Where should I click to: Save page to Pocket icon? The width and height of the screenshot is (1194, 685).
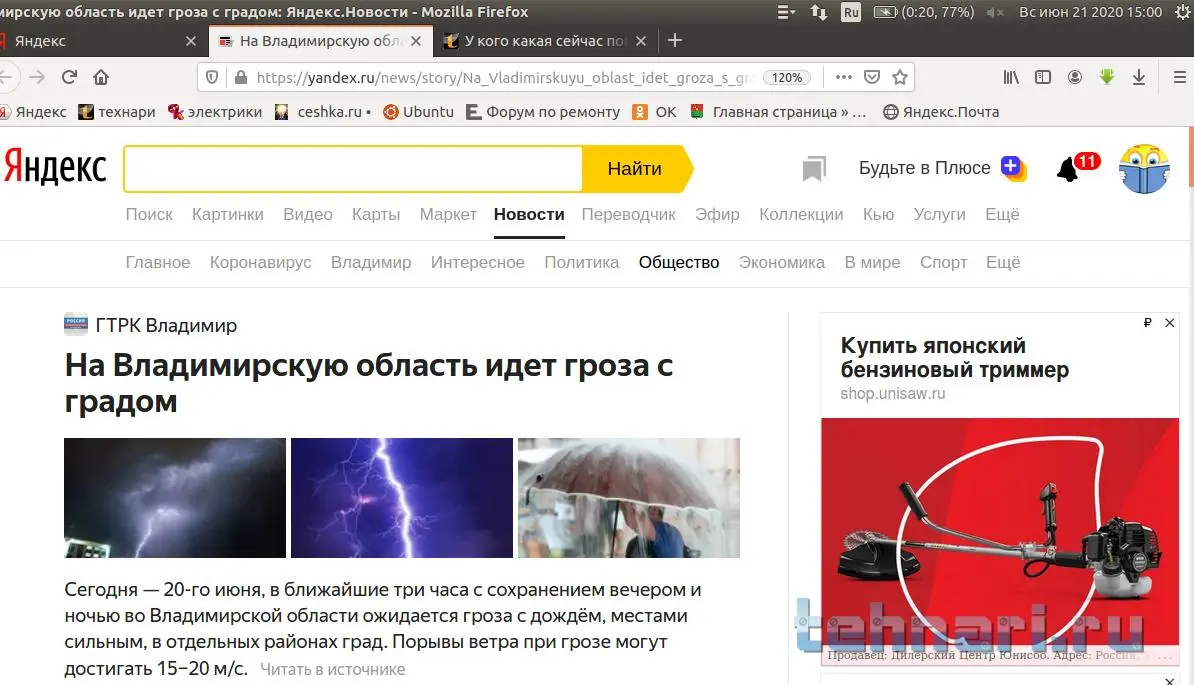[872, 77]
